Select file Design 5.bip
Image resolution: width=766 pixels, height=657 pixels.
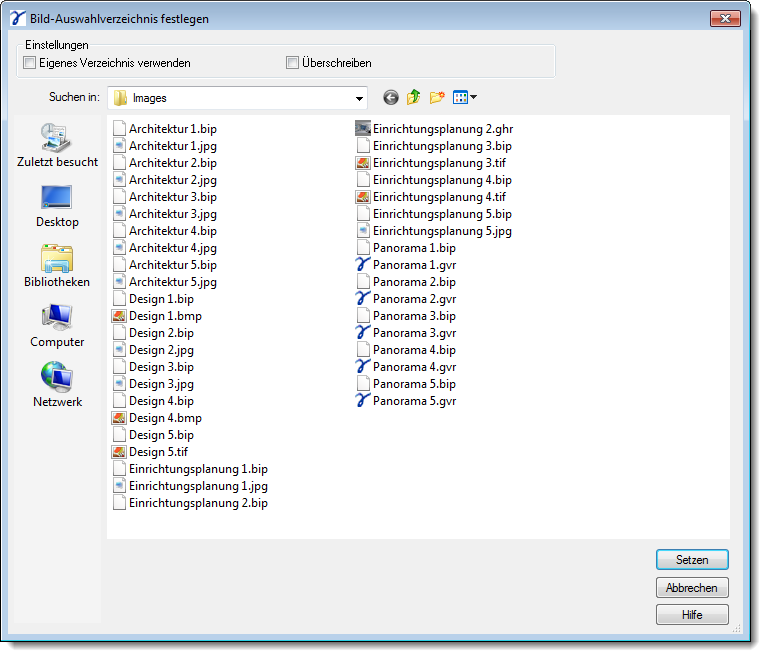(x=153, y=435)
